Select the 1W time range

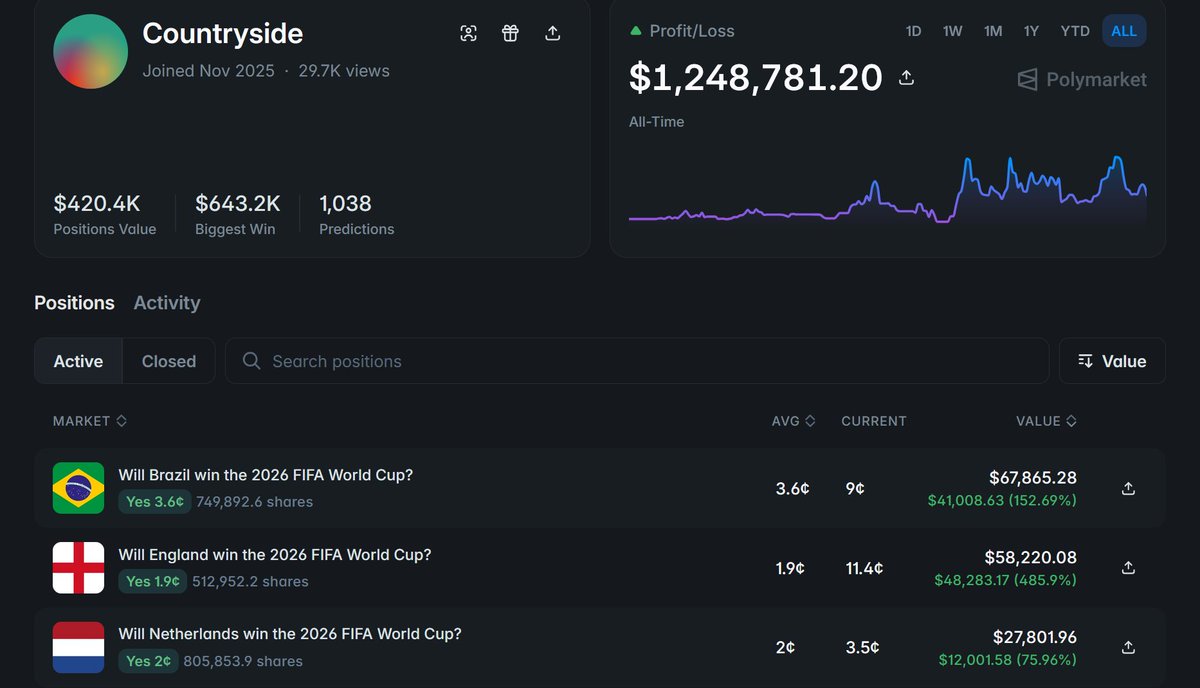coord(952,31)
